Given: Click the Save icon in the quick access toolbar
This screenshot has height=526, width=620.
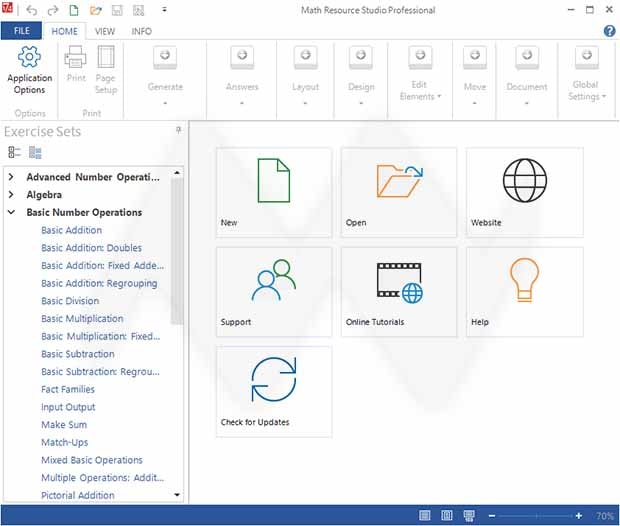Looking at the screenshot, I should 117,10.
